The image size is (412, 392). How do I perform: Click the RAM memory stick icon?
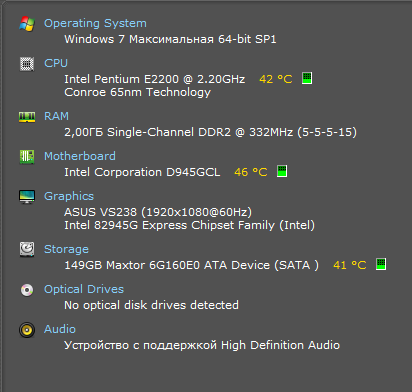(27, 117)
